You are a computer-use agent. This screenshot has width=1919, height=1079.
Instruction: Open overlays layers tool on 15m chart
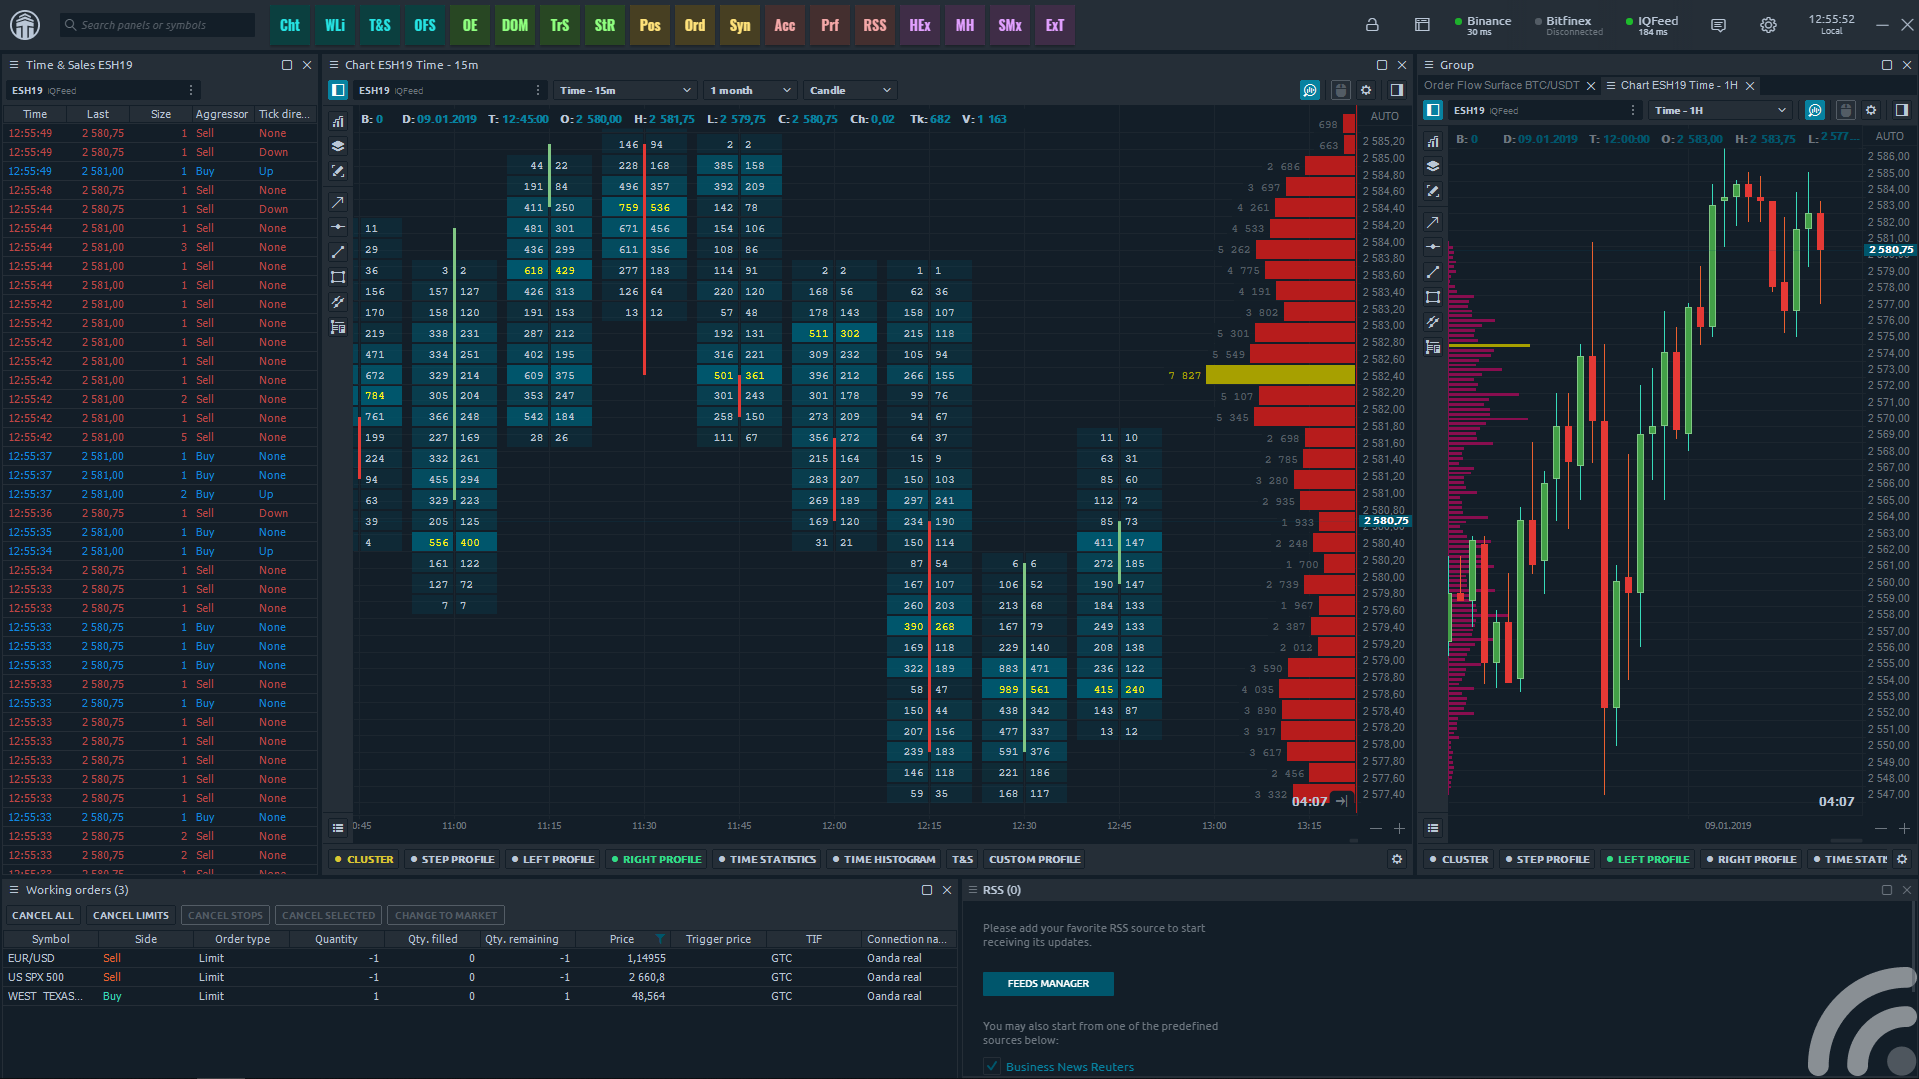click(338, 146)
